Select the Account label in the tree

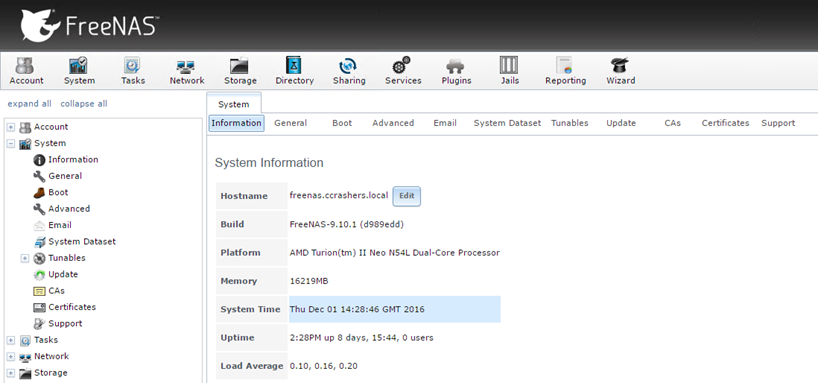(51, 127)
